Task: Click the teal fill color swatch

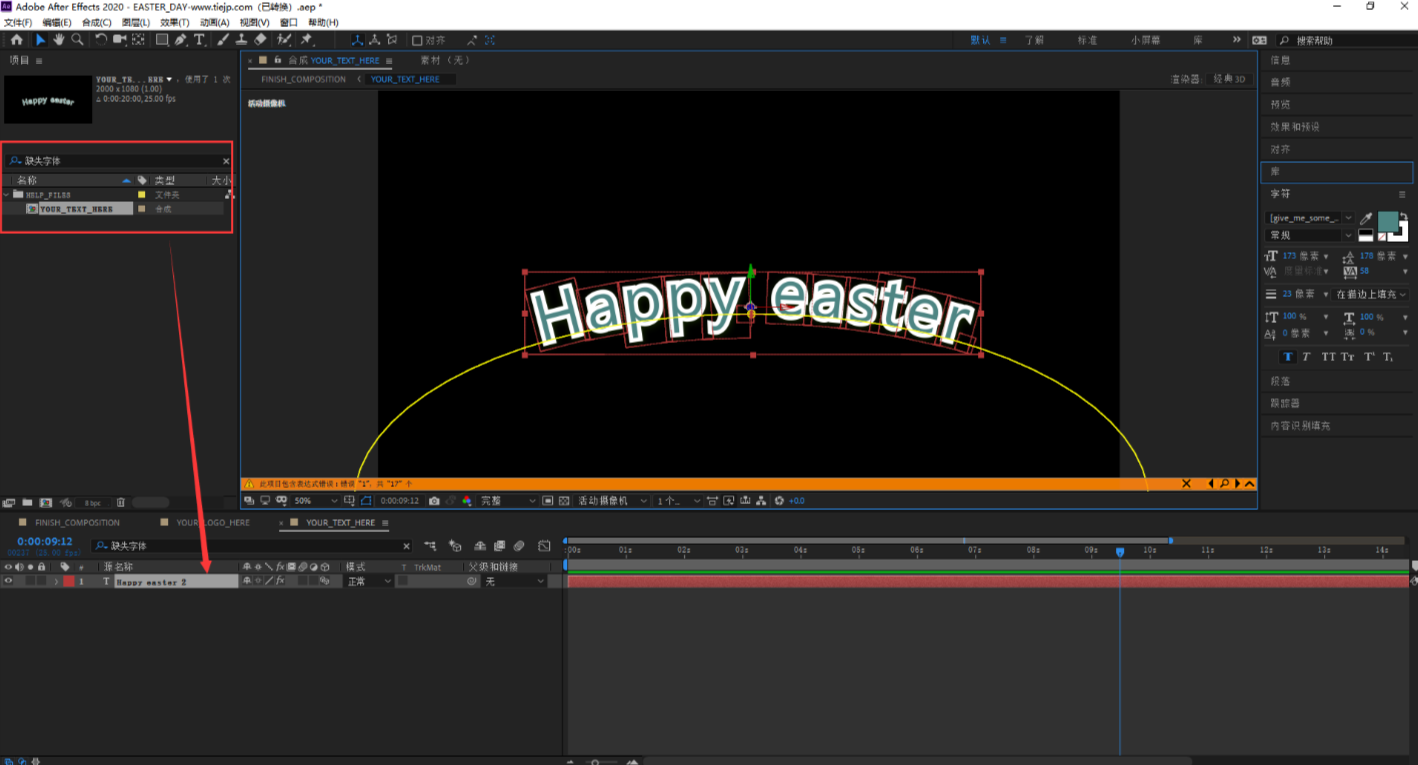Action: click(1388, 222)
